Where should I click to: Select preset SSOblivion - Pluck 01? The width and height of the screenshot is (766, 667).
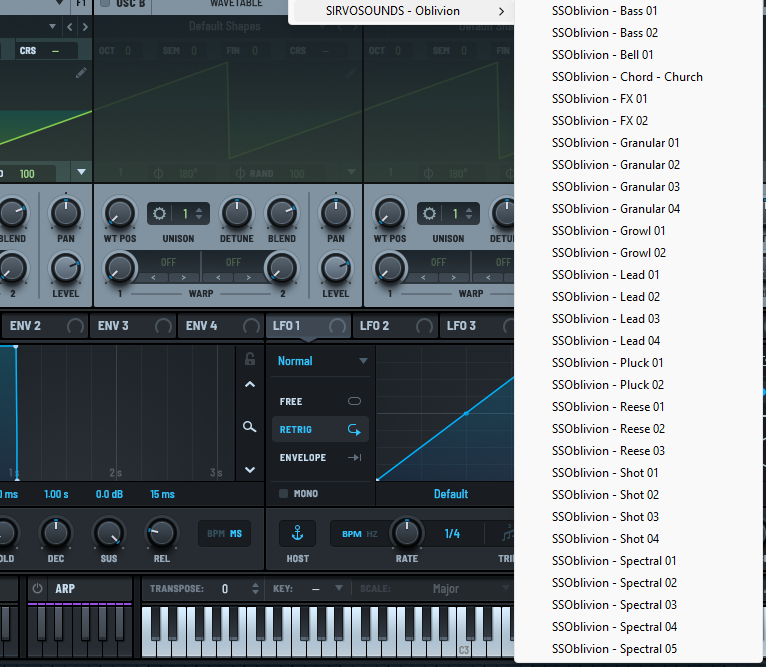[607, 363]
